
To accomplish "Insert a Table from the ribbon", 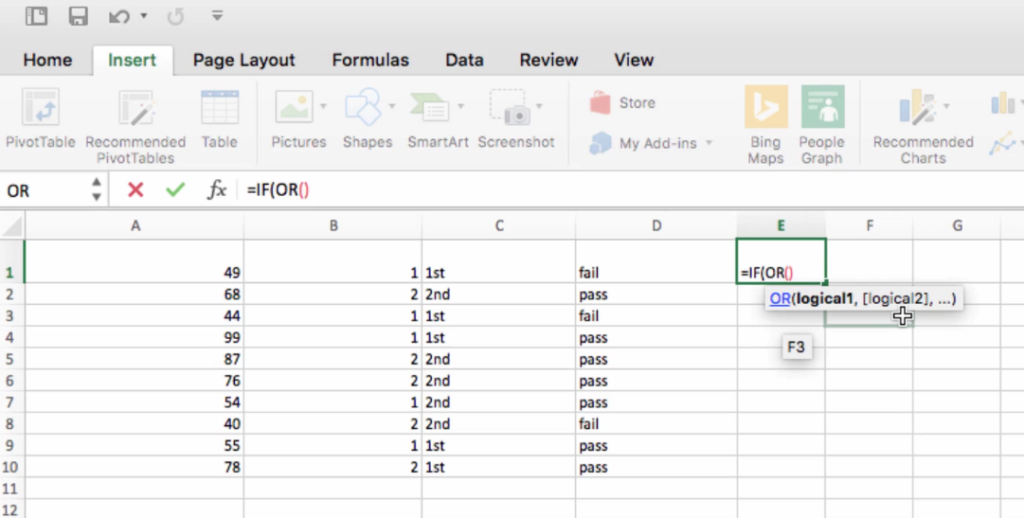I will click(219, 118).
